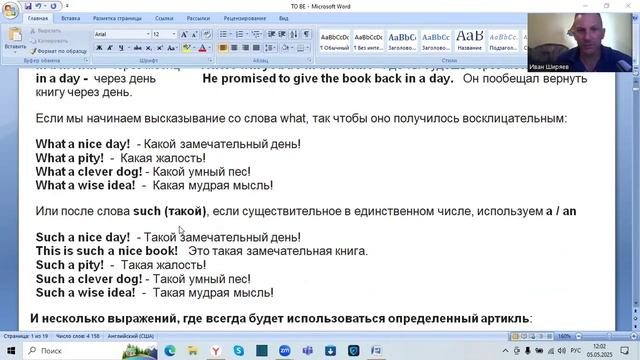Screen dimensions: 640x360
Task: Toggle paragraph marks (¶) display
Action: pyautogui.click(x=306, y=34)
